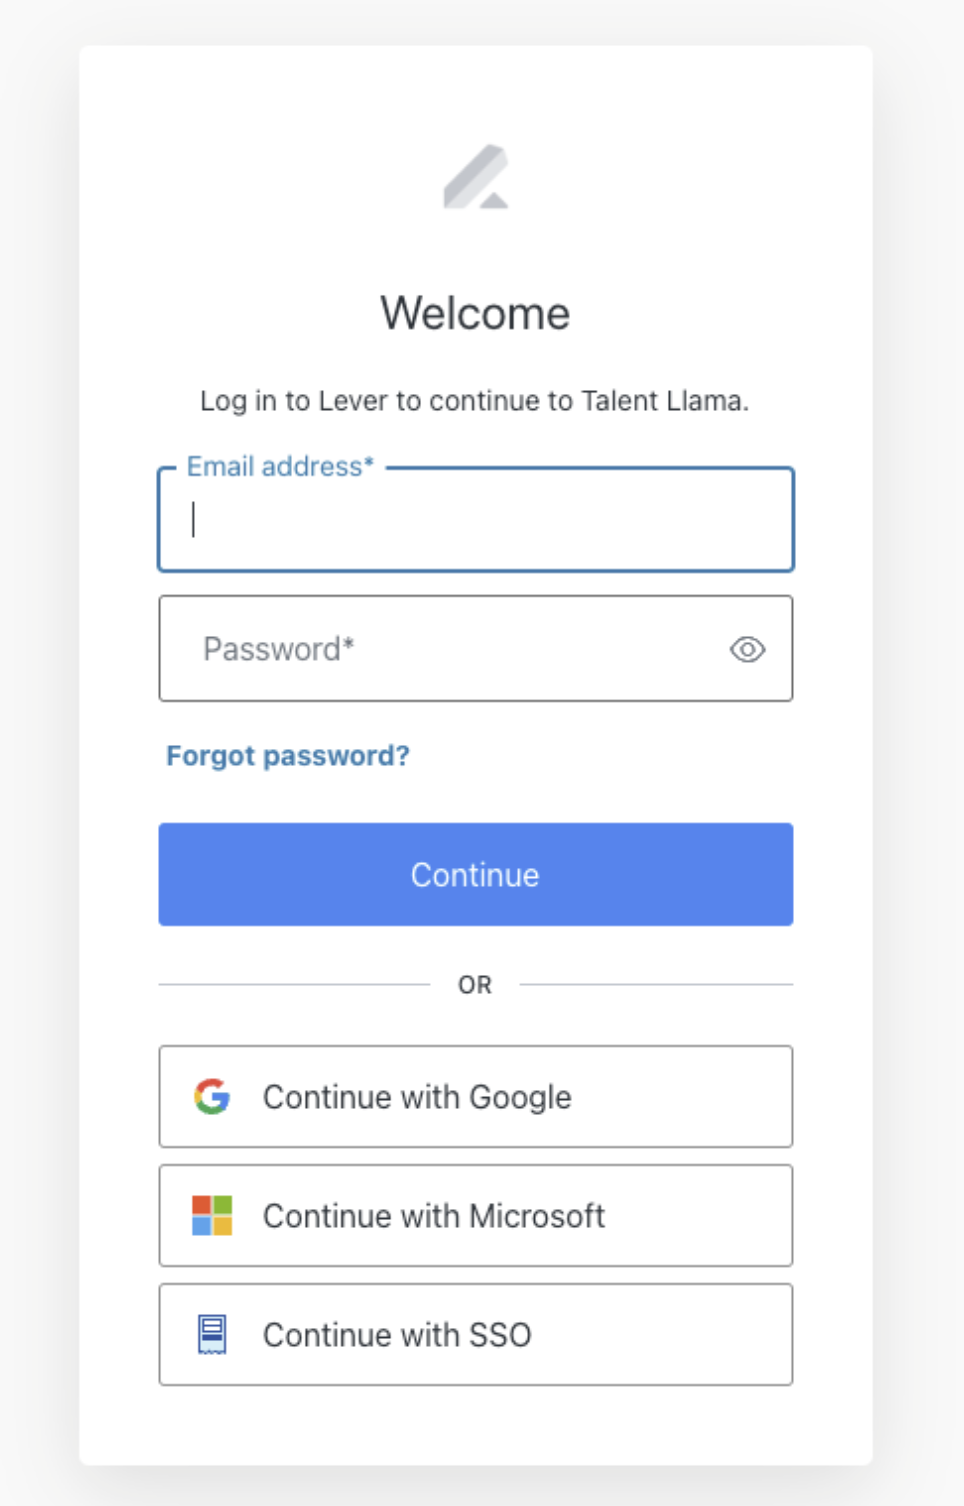
Task: Click the Password* placeholder text
Action: (279, 649)
